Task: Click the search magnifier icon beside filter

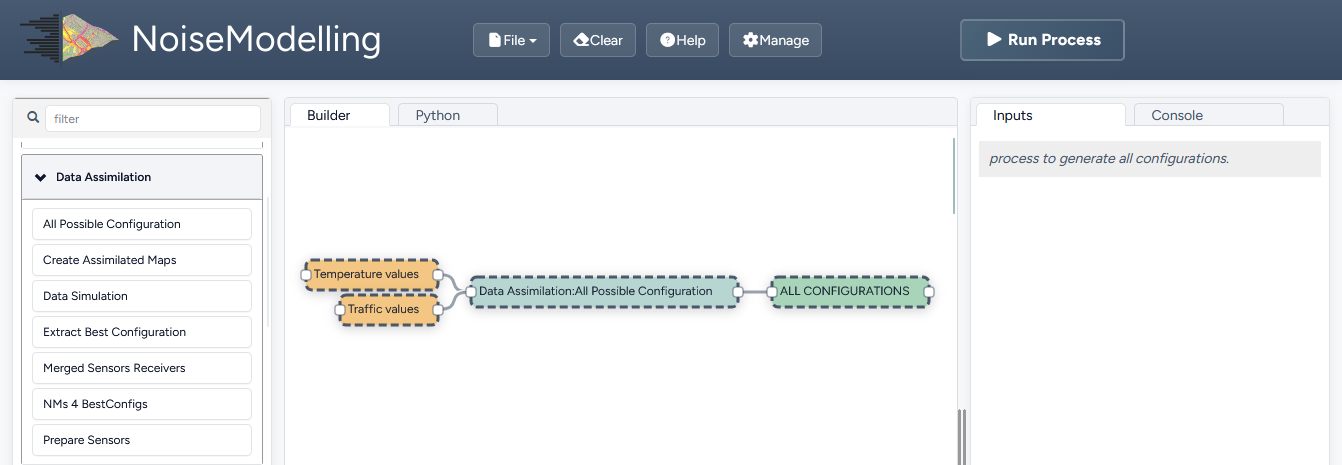Action: coord(32,118)
